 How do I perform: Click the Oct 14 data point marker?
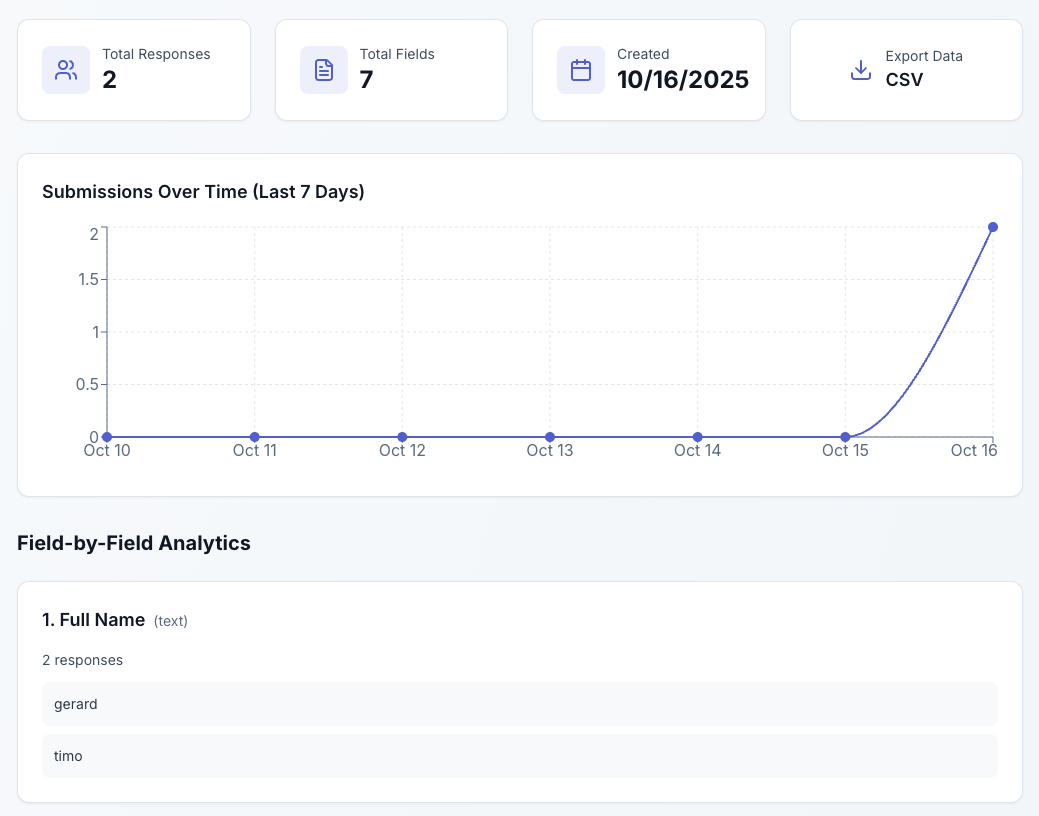(697, 437)
